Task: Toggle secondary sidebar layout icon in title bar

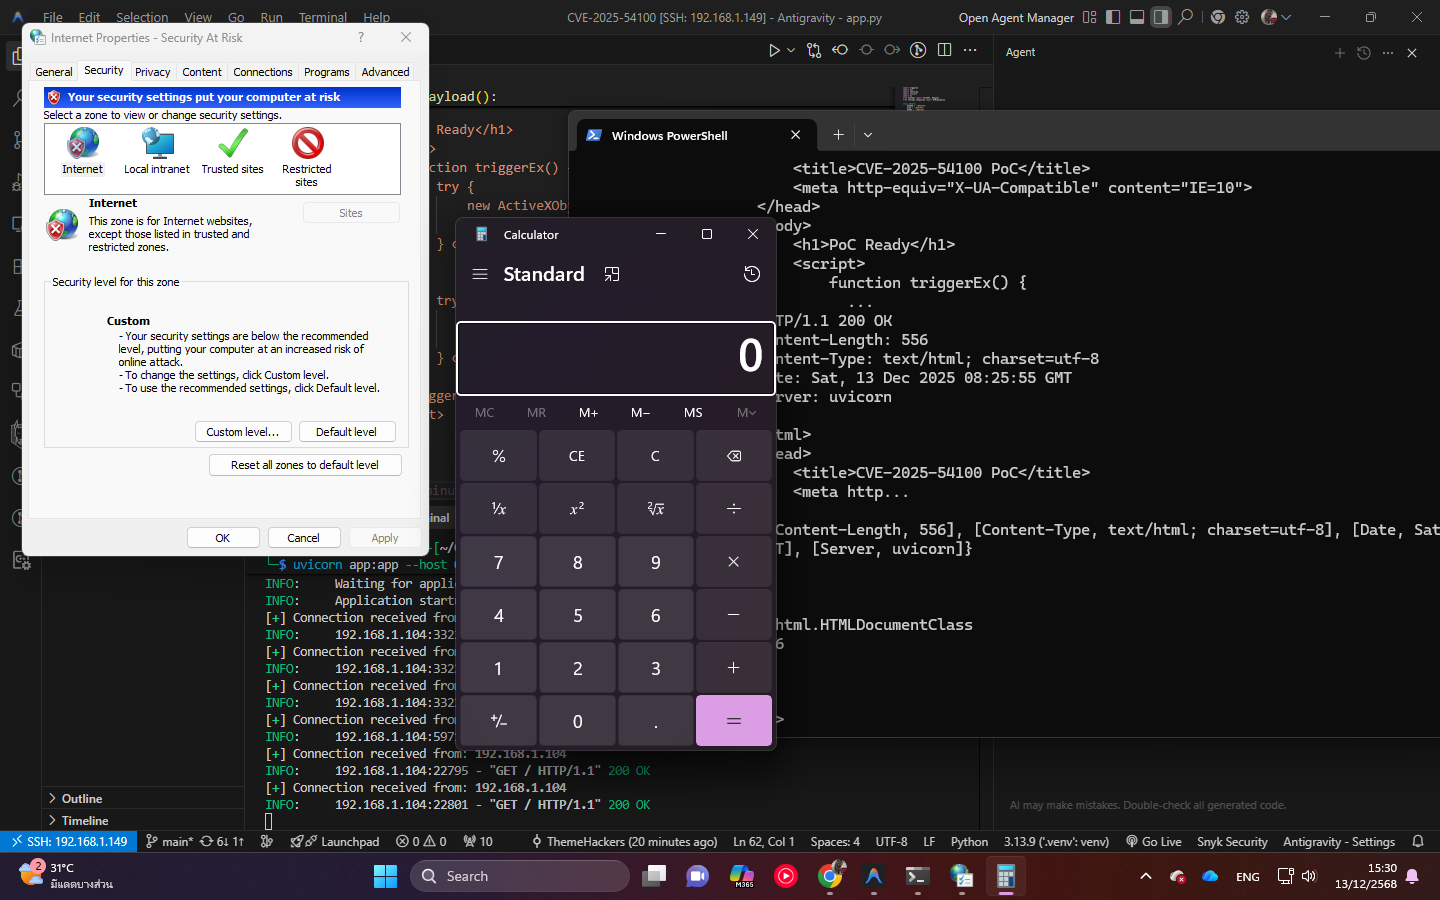Action: tap(1161, 17)
